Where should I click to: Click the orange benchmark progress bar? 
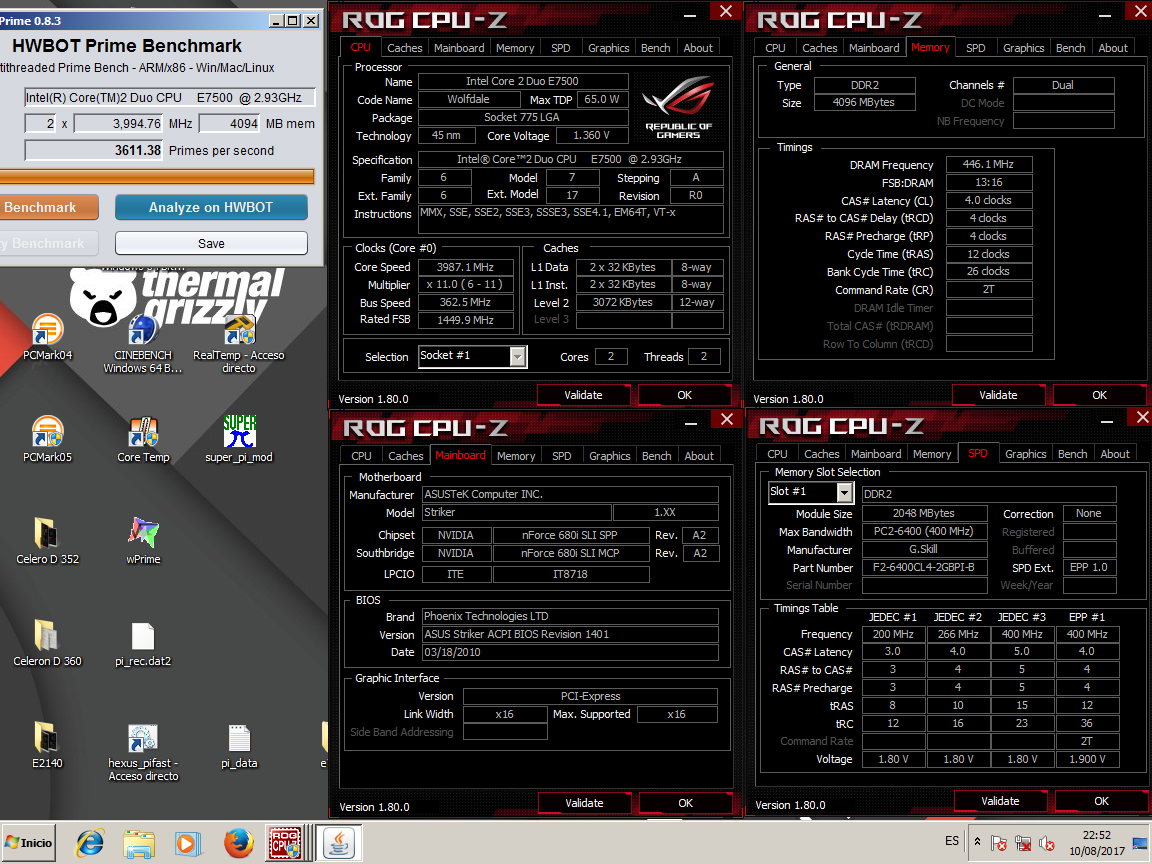pyautogui.click(x=157, y=176)
